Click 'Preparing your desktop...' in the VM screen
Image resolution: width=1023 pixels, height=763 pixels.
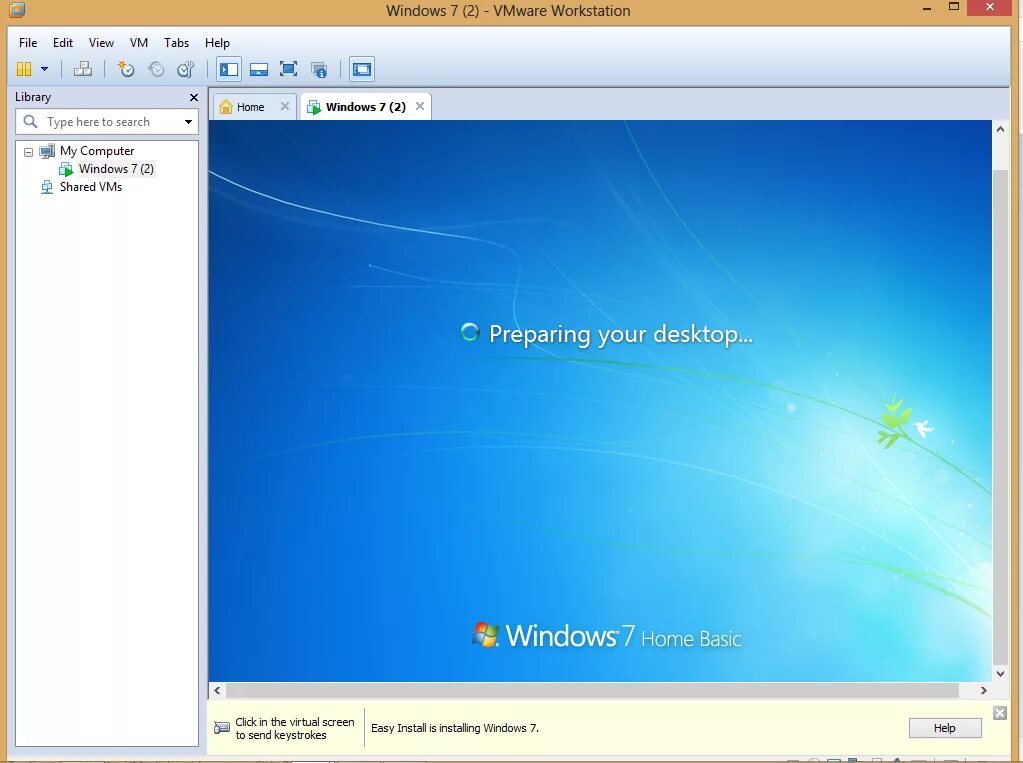point(620,334)
